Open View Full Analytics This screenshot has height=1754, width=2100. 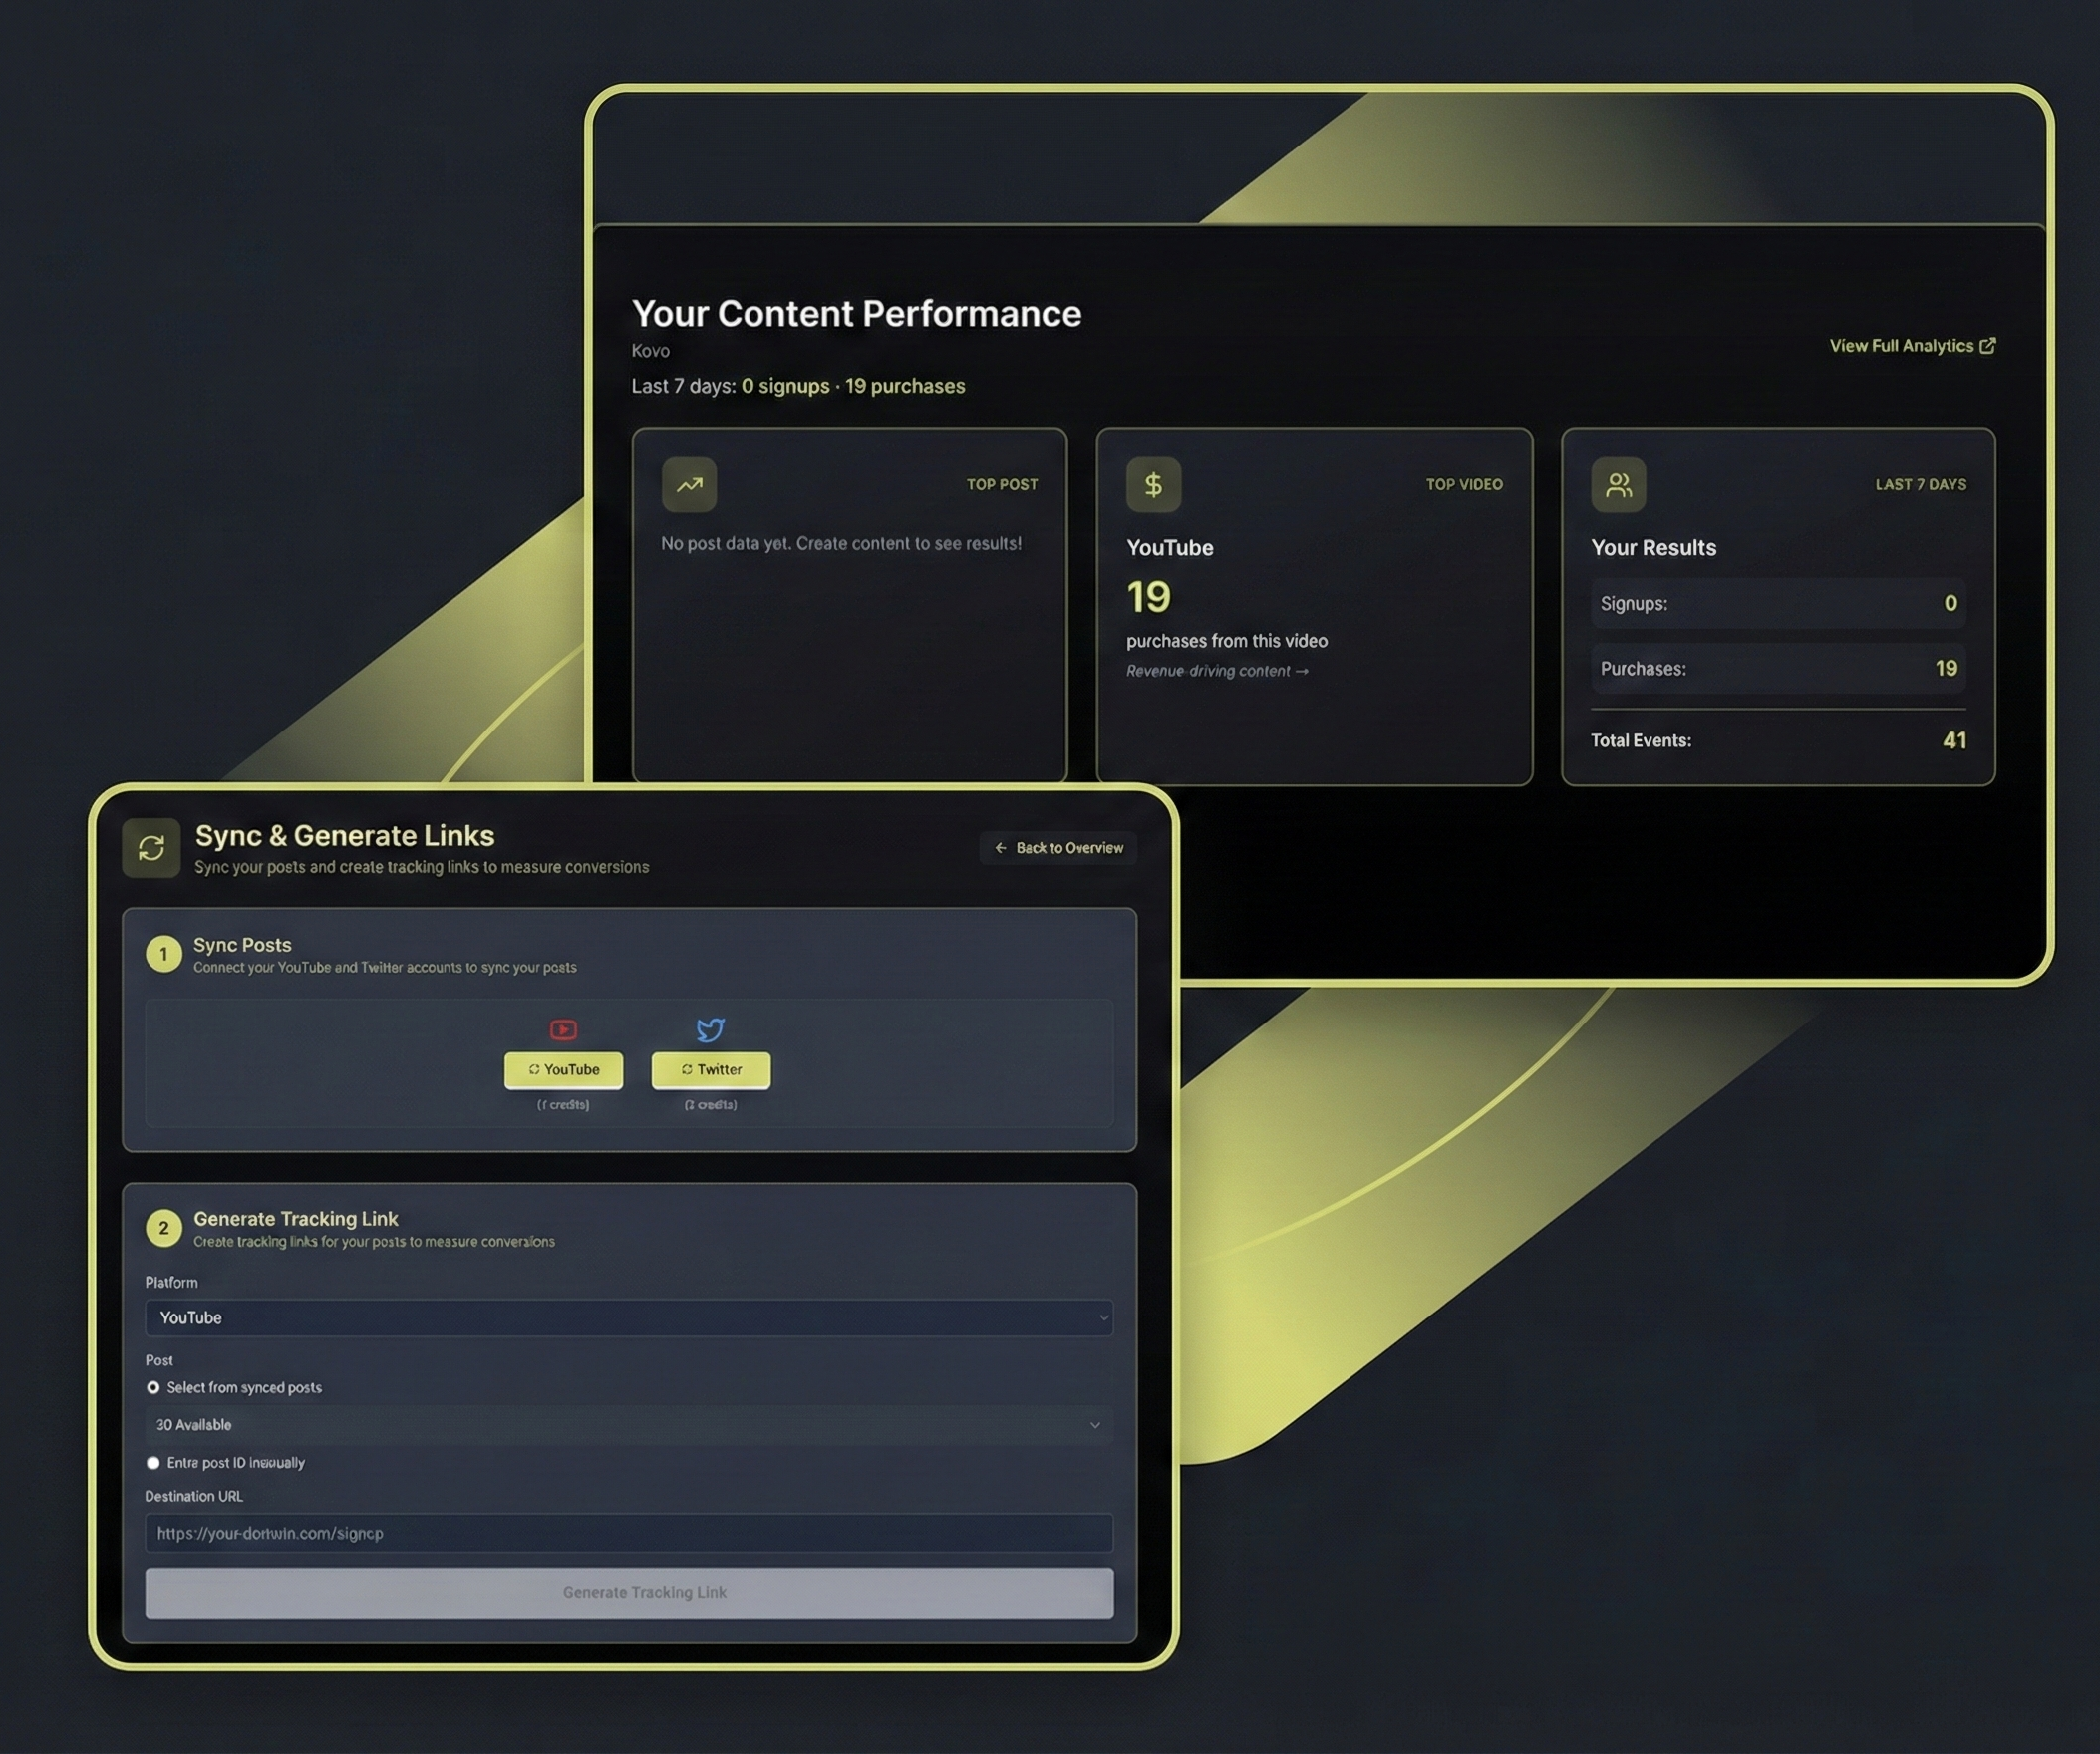click(x=1900, y=345)
